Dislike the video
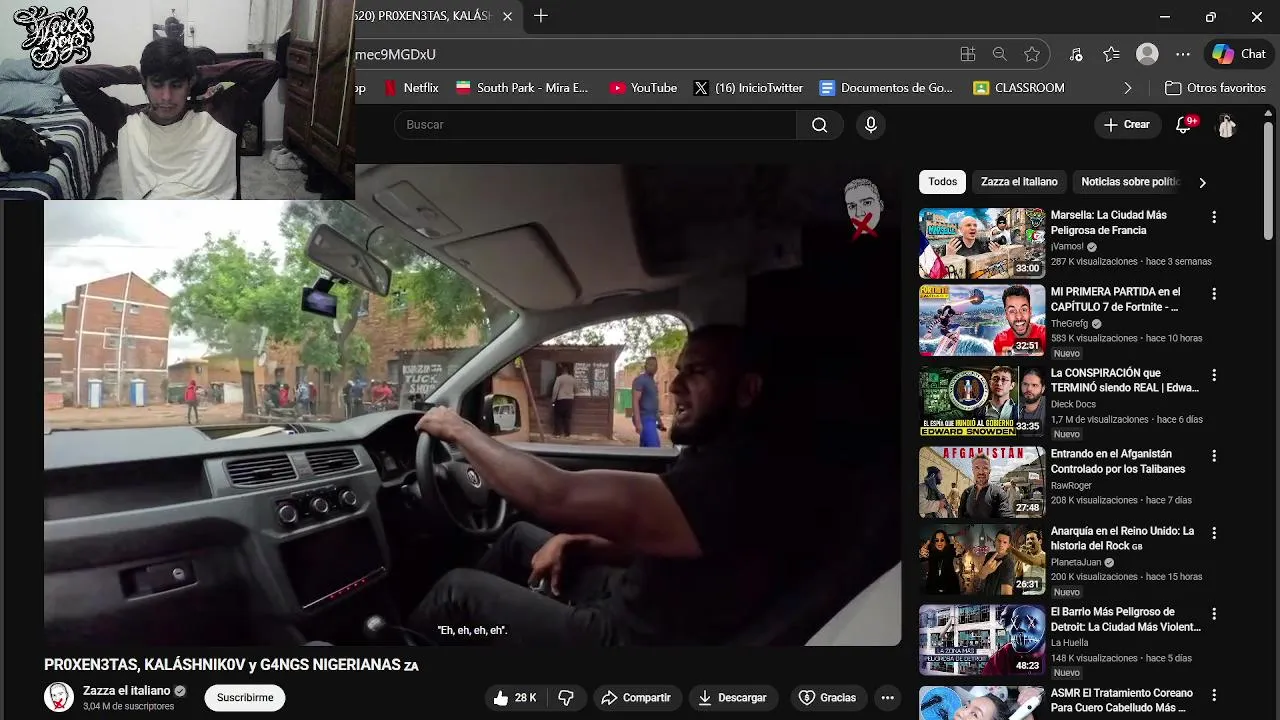The height and width of the screenshot is (720, 1280). [x=566, y=698]
